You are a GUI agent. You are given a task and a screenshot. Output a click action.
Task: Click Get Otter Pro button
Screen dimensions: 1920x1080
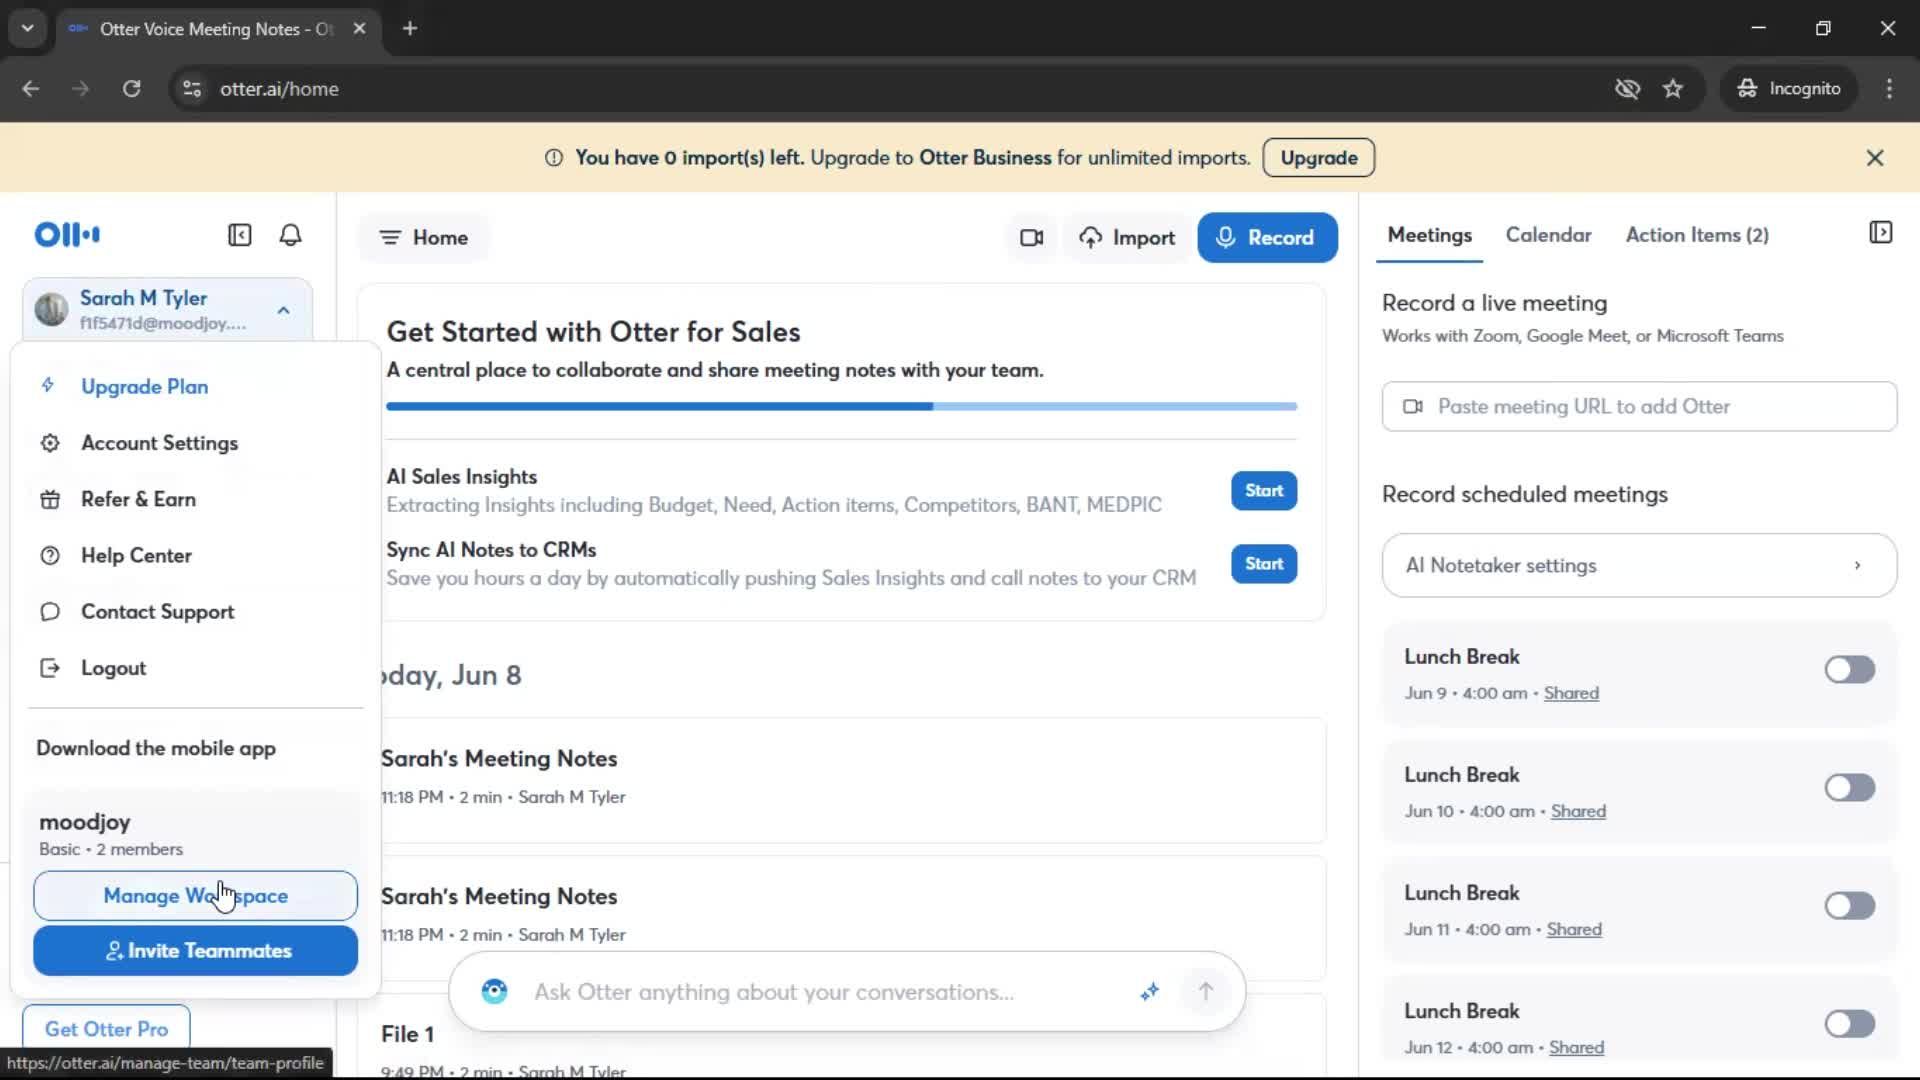(x=106, y=1029)
